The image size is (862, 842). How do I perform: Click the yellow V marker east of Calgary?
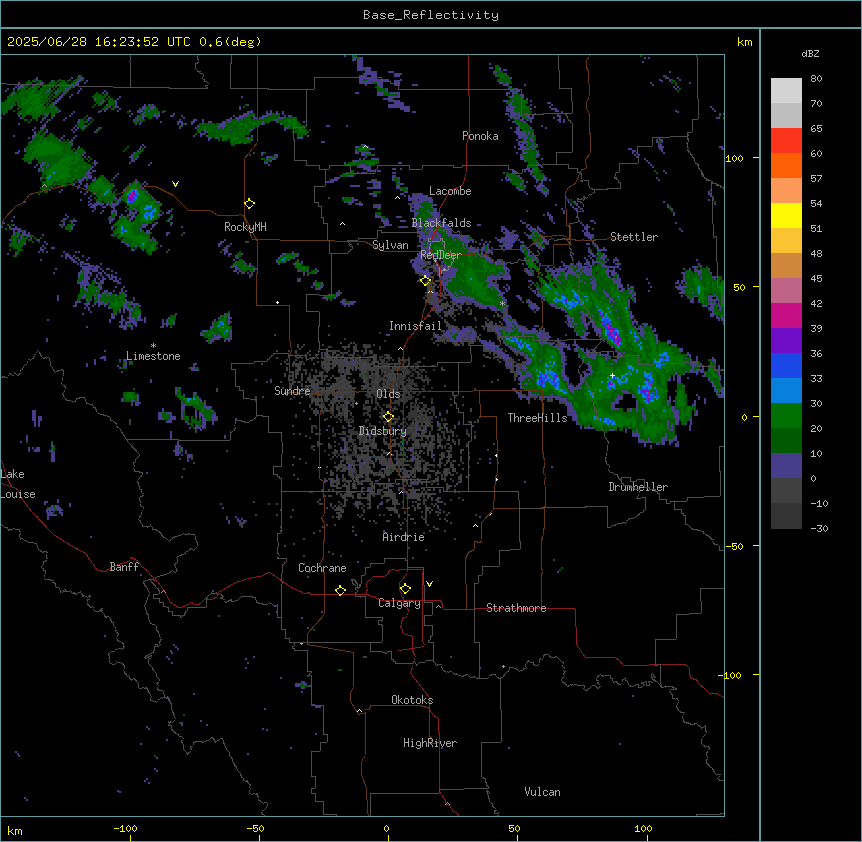[x=429, y=584]
